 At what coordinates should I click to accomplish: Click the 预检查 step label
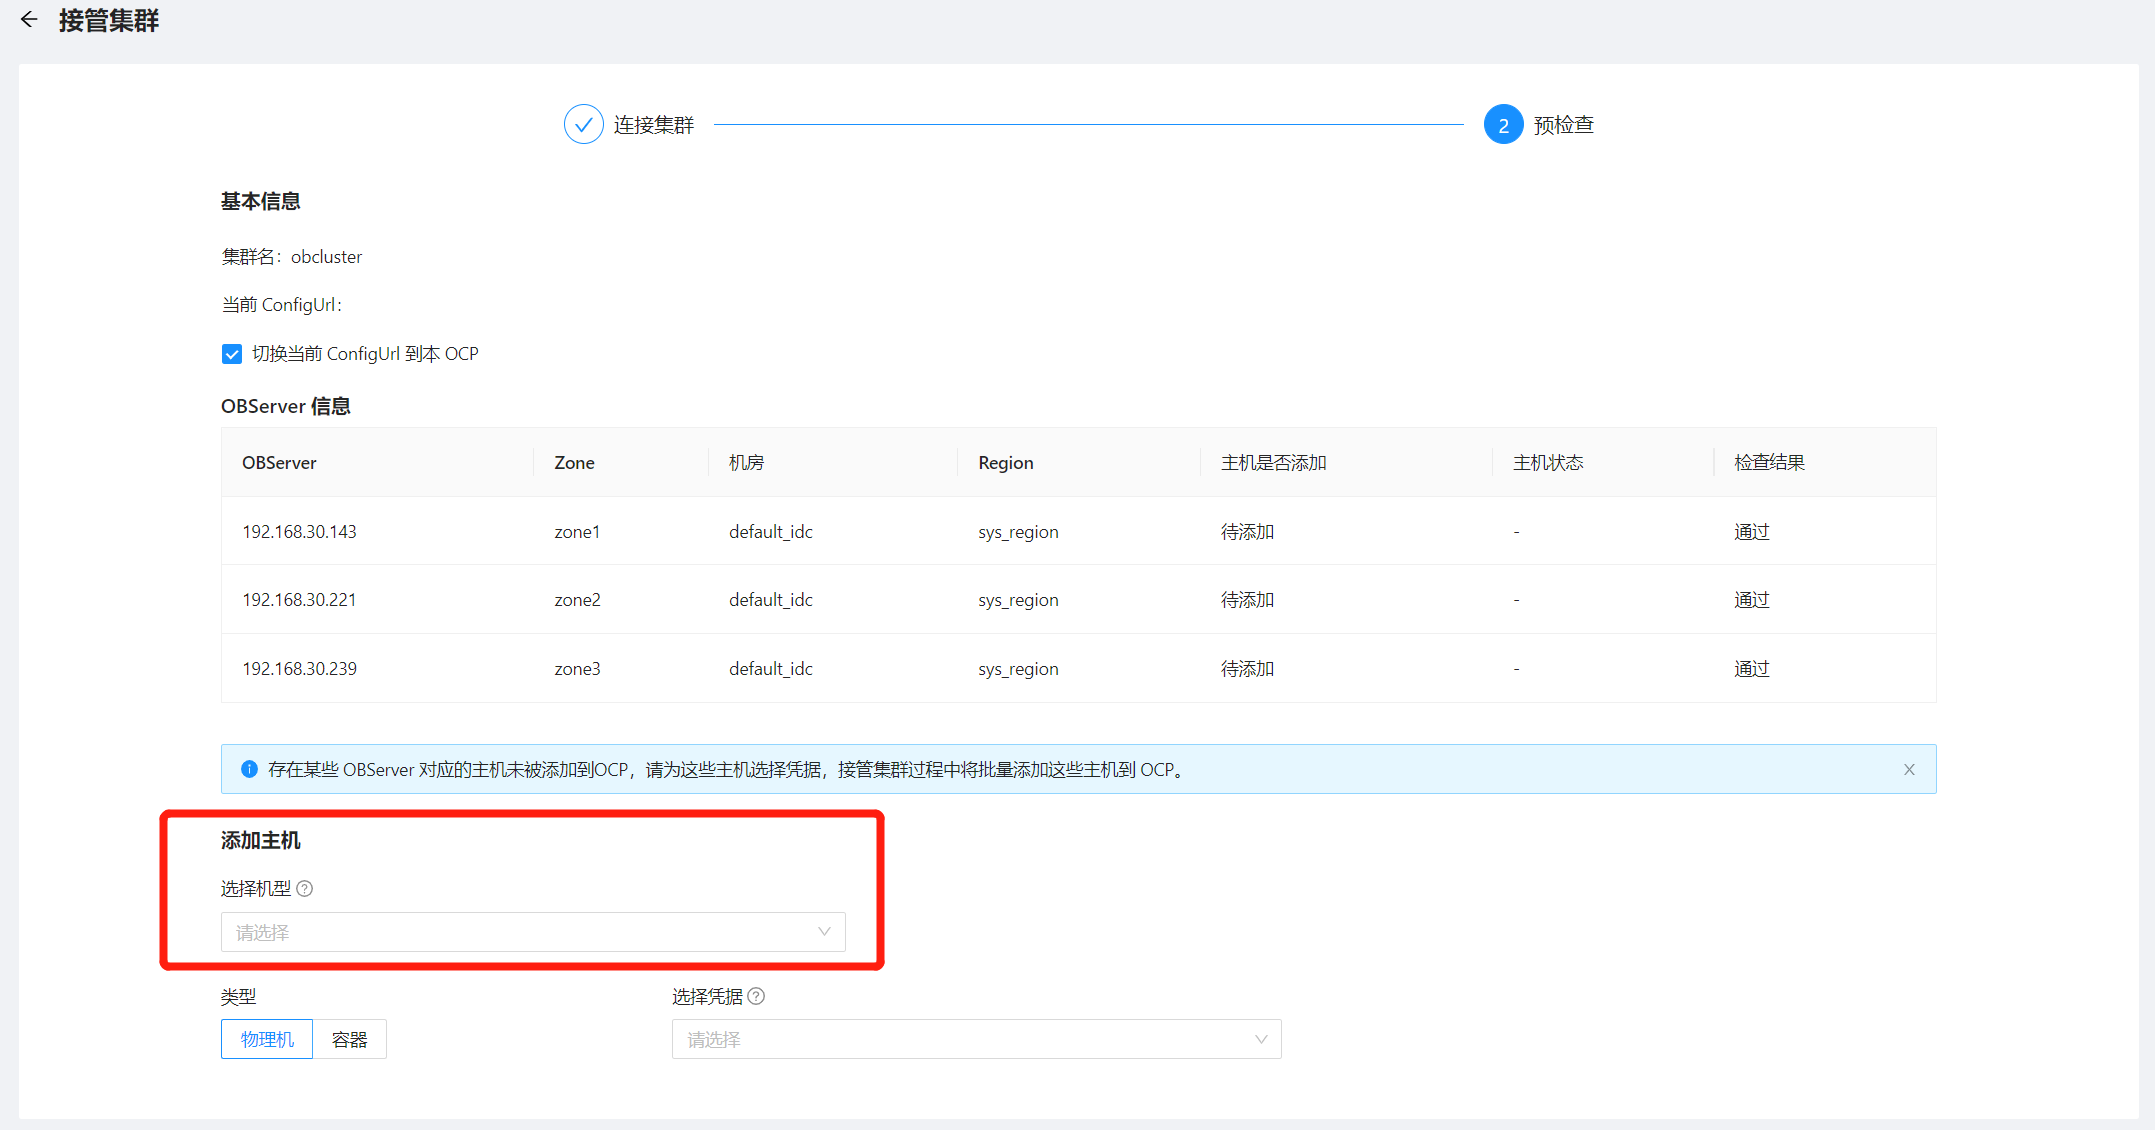[x=1563, y=125]
